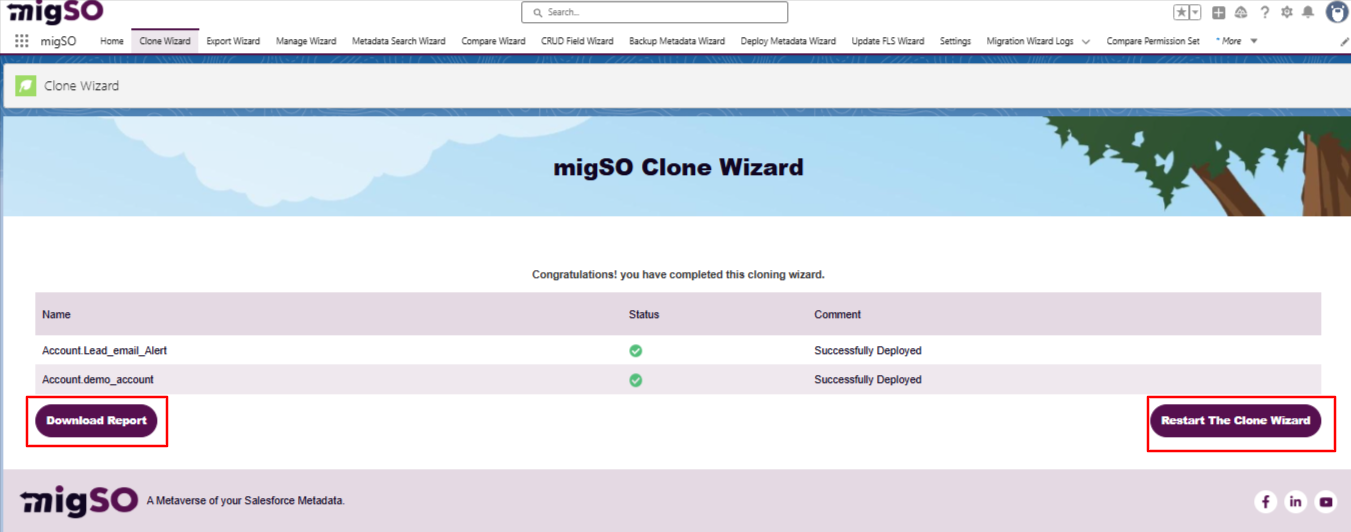Click Successfully Deployed comment for Account.demo_account

click(x=868, y=380)
